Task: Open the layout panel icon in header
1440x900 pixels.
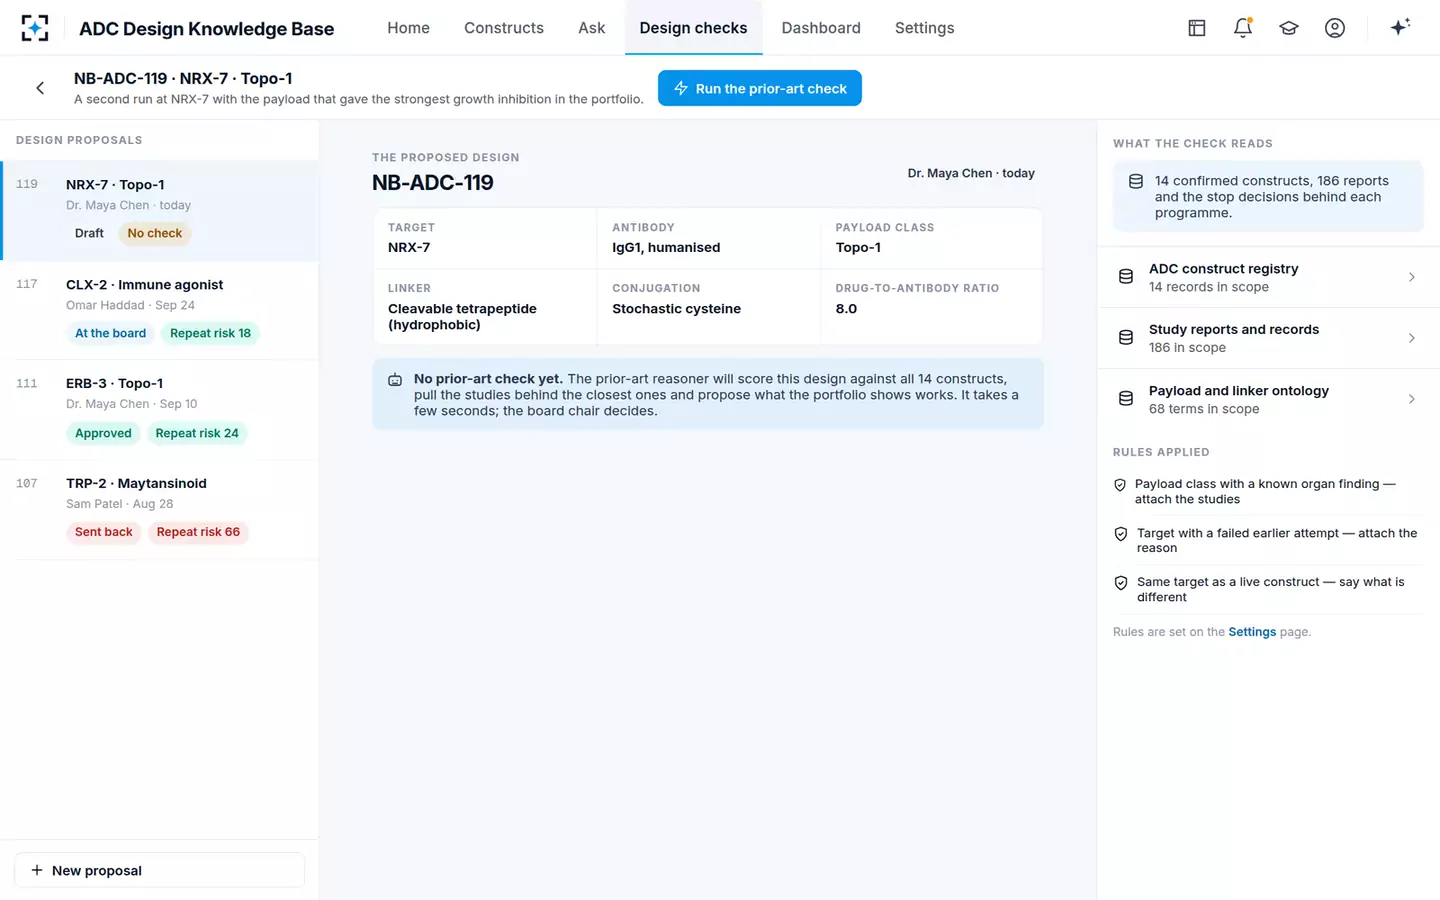Action: pos(1196,28)
